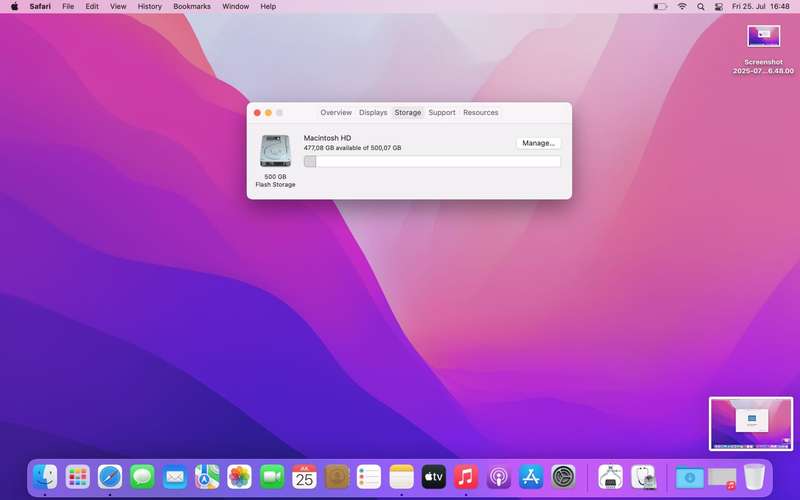Open System Preferences from the Dock
The width and height of the screenshot is (800, 500).
click(563, 477)
